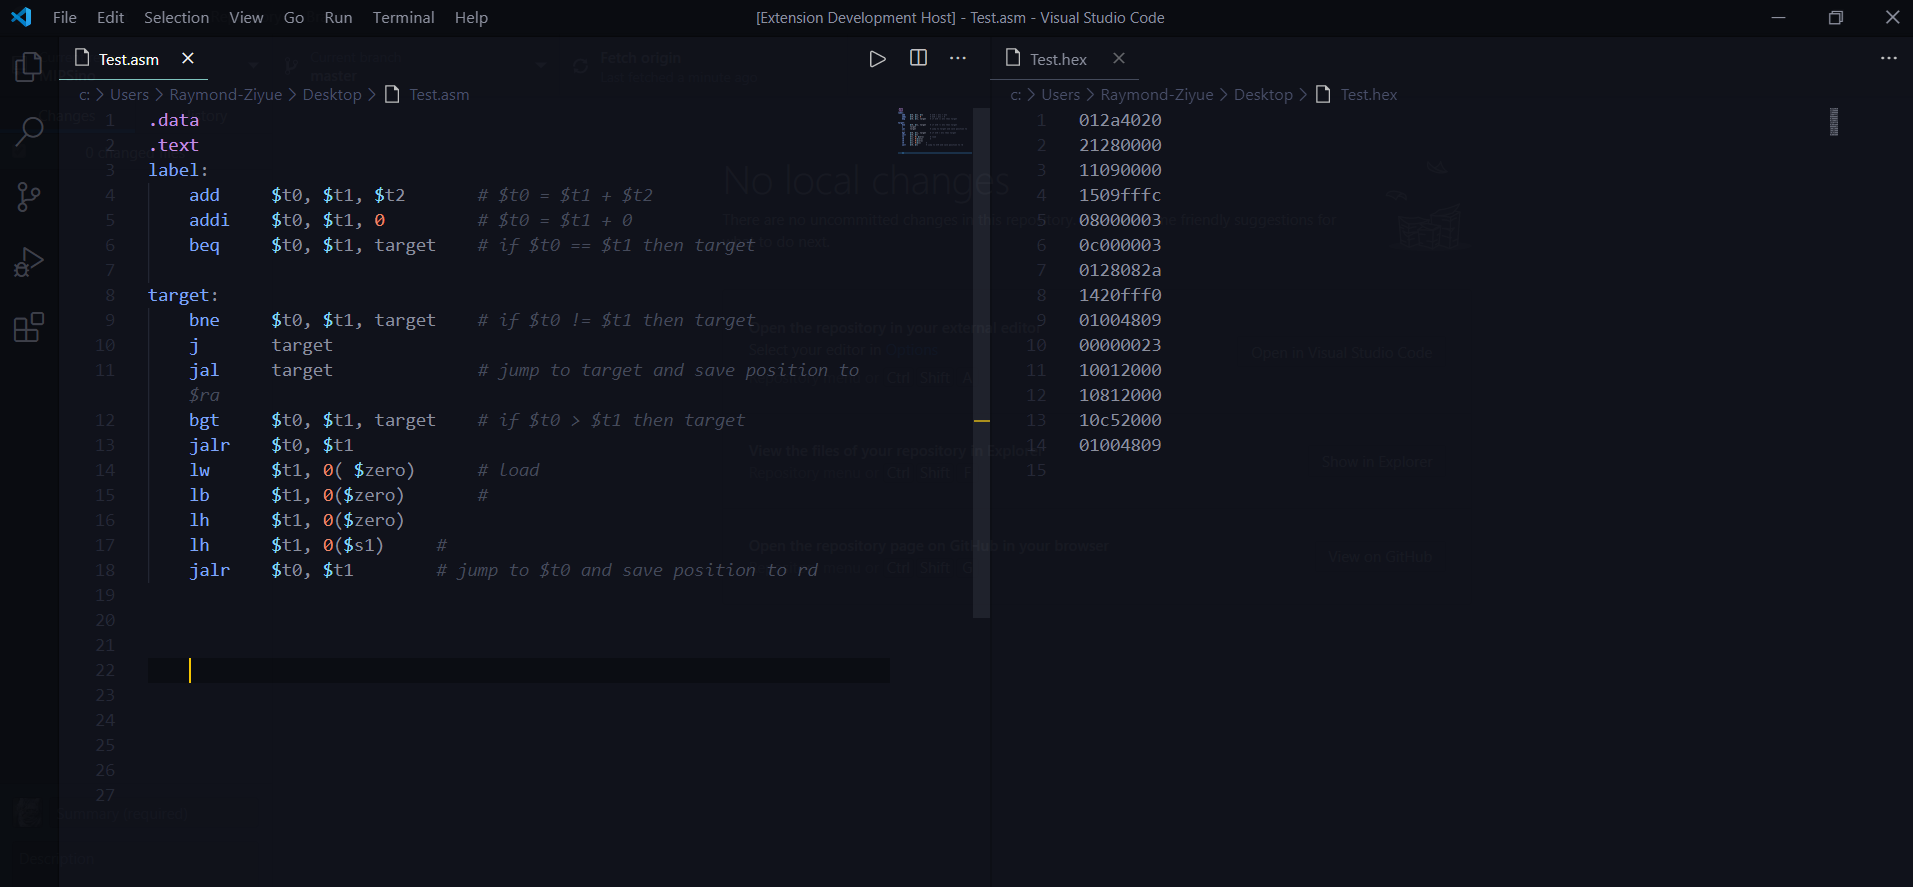Open the Go menu

click(294, 17)
